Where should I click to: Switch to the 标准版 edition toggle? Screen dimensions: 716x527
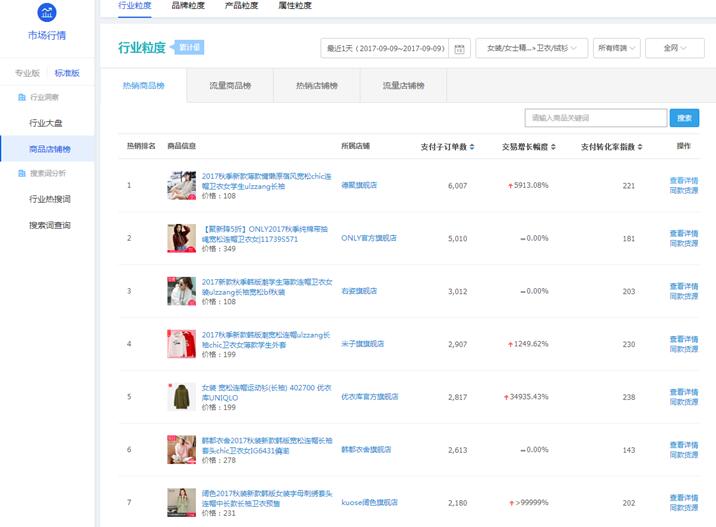click(67, 73)
